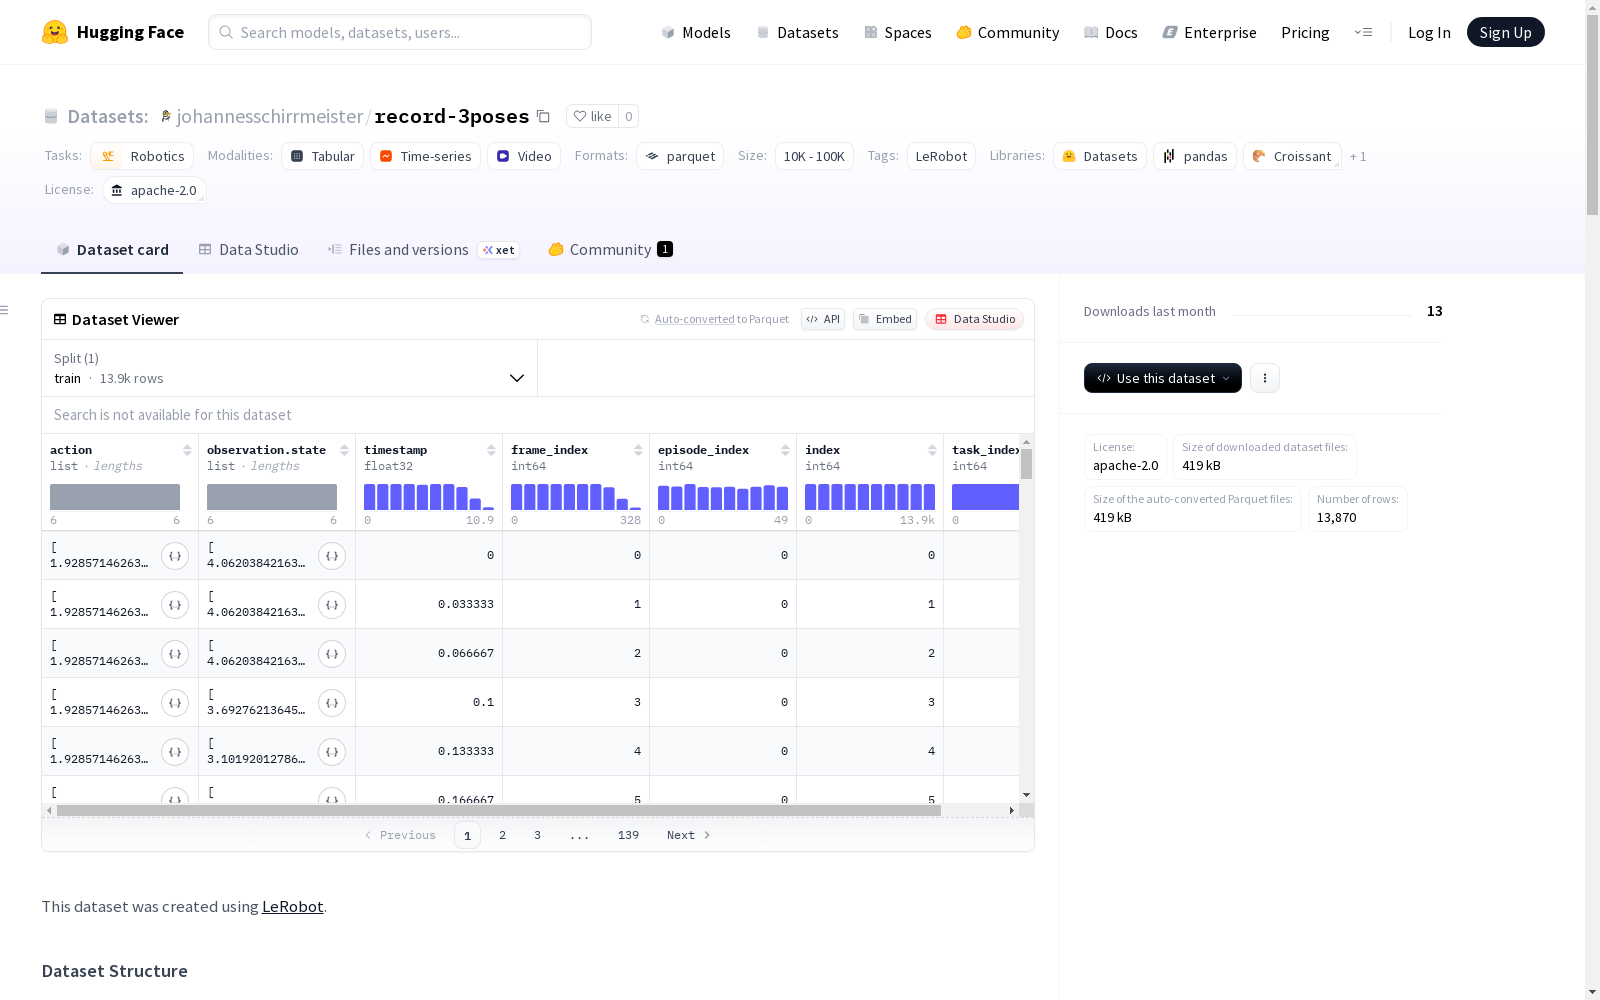Viewport: 1600px width, 1000px height.
Task: Jump to page 139 of the table
Action: [x=628, y=835]
